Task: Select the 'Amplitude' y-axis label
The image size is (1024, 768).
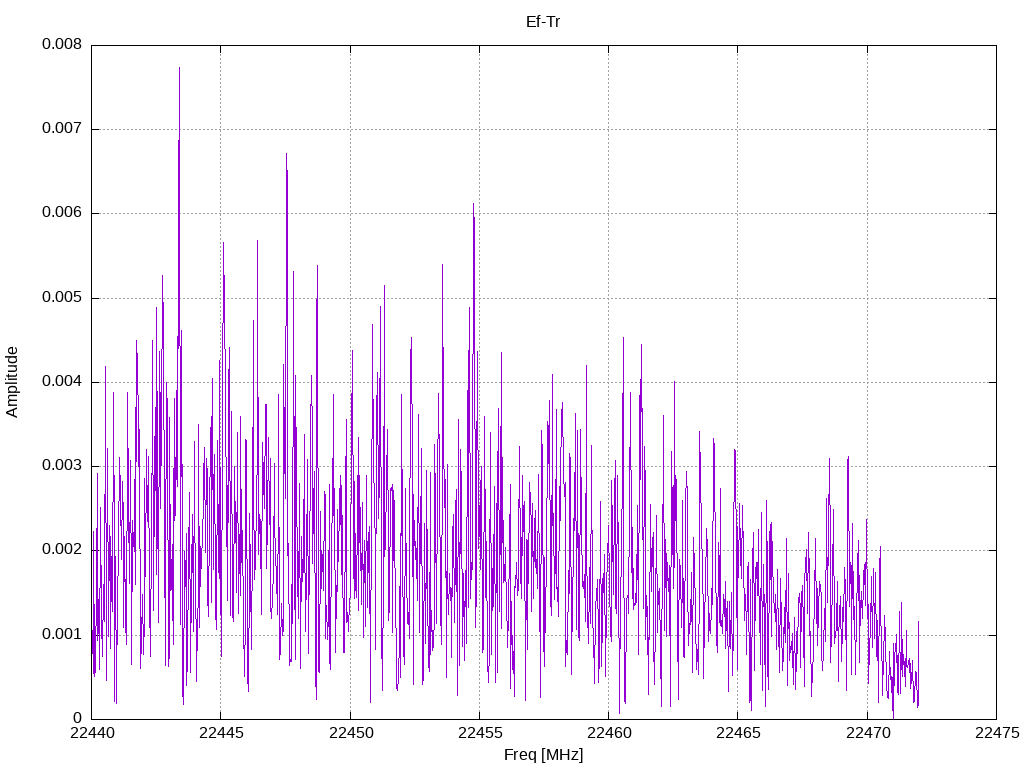Action: coord(12,382)
